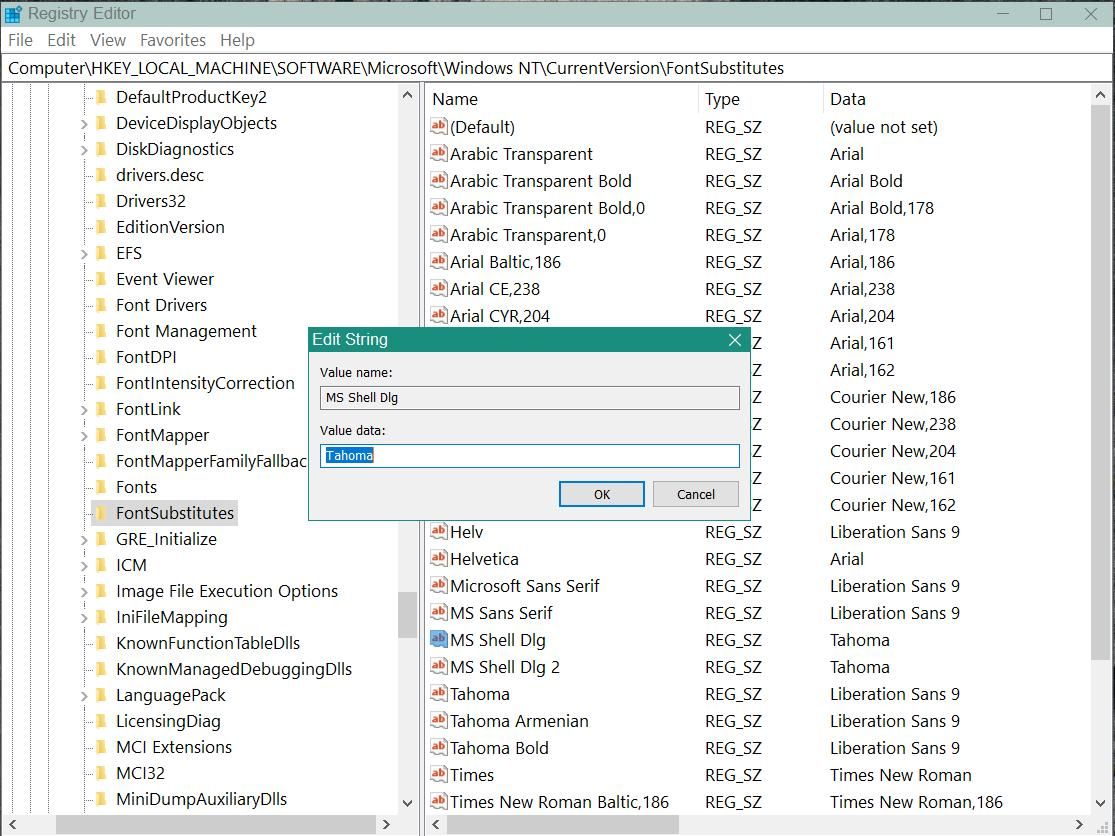Expand the GRE_Initialize key
This screenshot has height=836, width=1115.
(84, 540)
